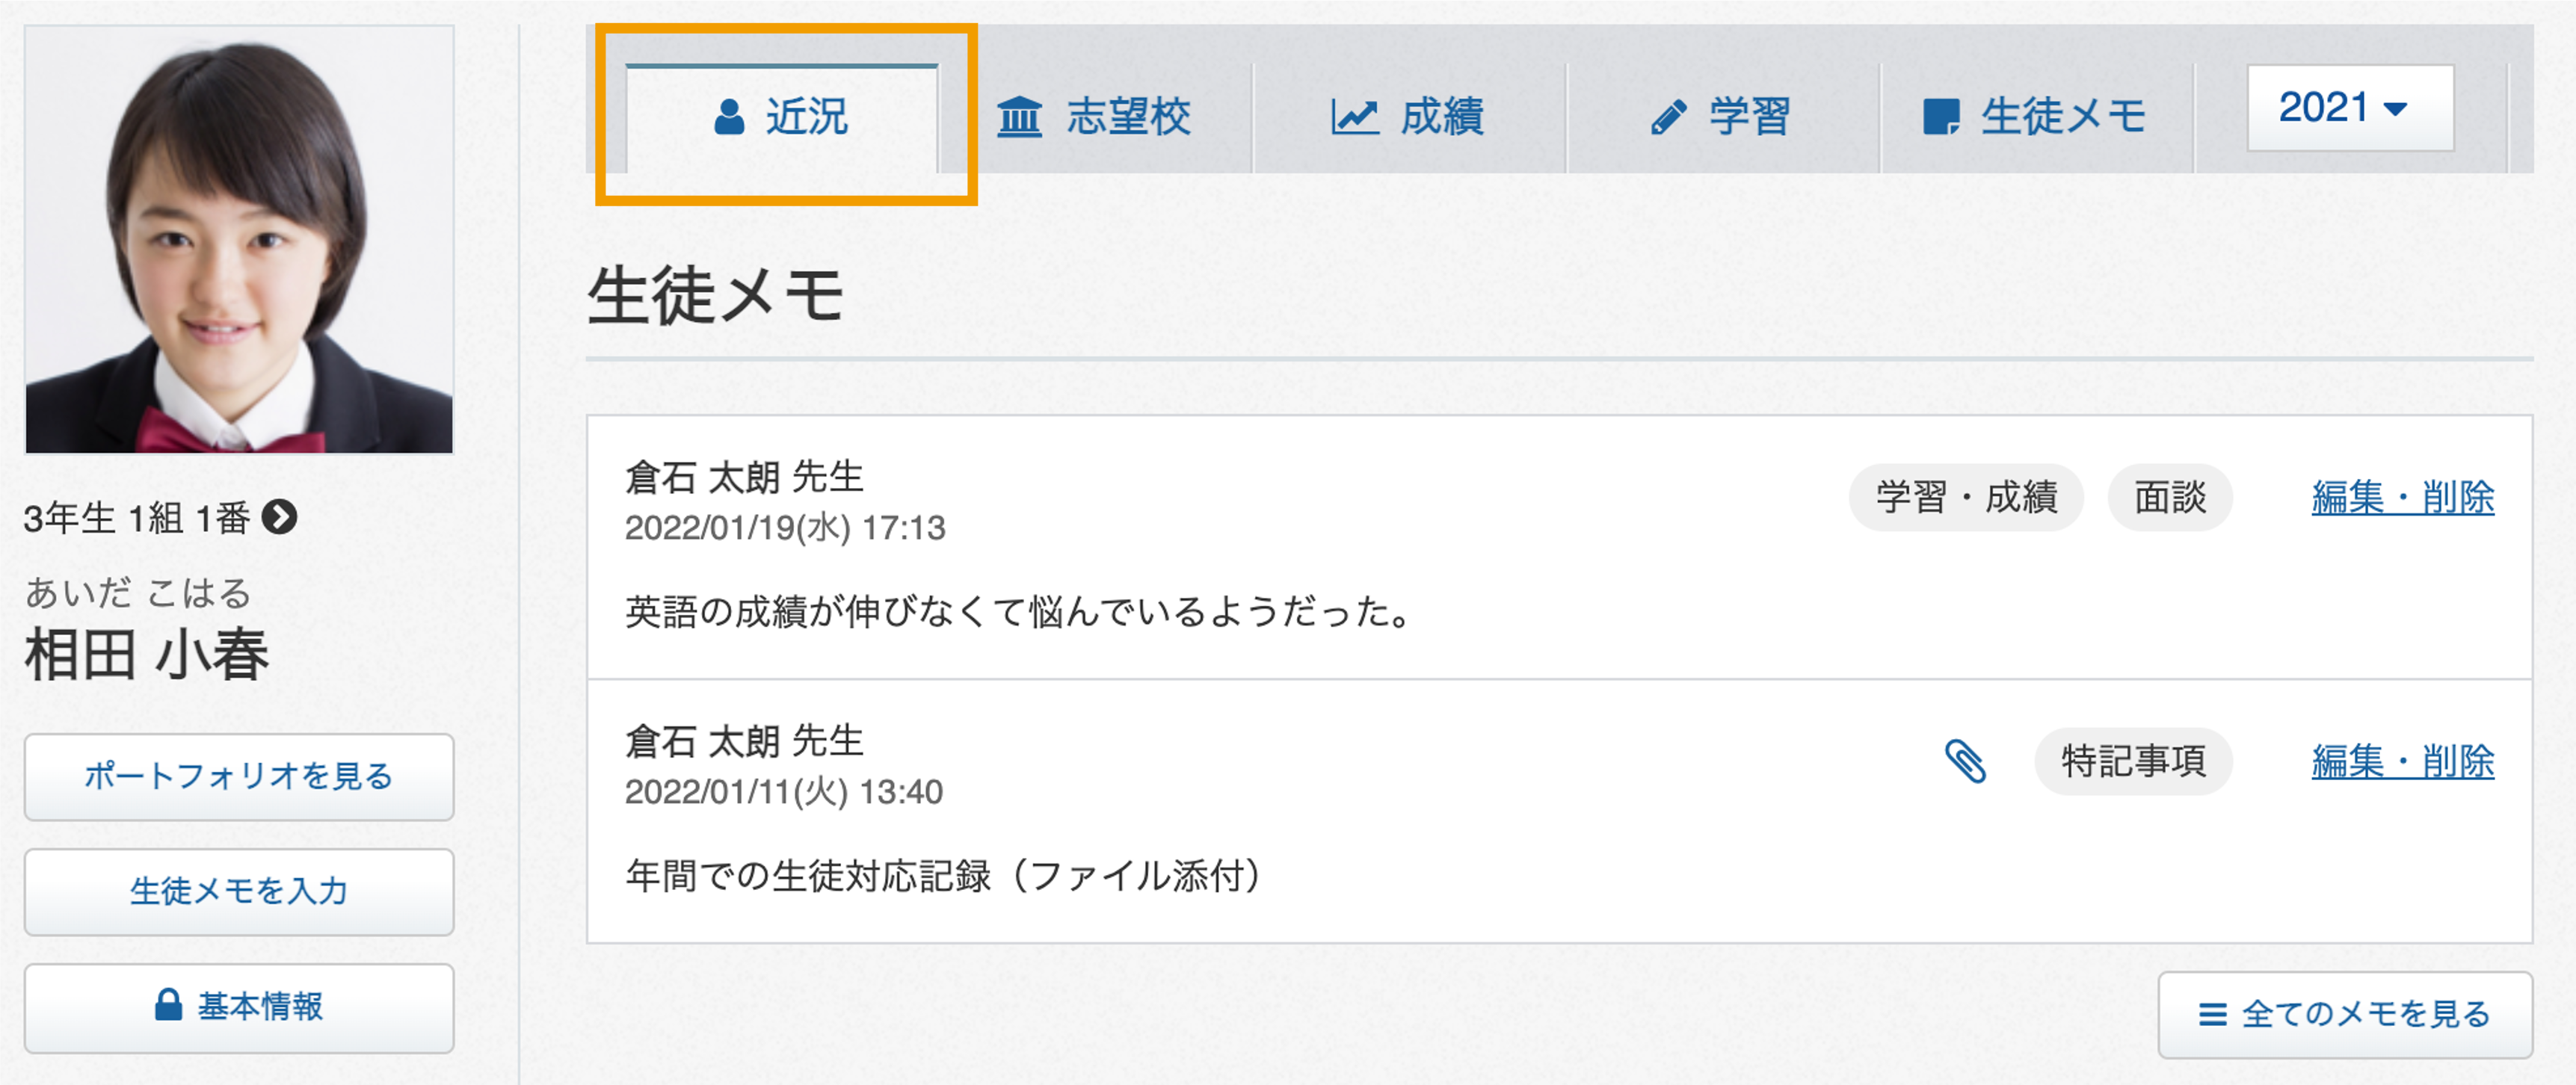The height and width of the screenshot is (1085, 2576).
Task: Click the bank building icon for 志望校
Action: point(1019,117)
